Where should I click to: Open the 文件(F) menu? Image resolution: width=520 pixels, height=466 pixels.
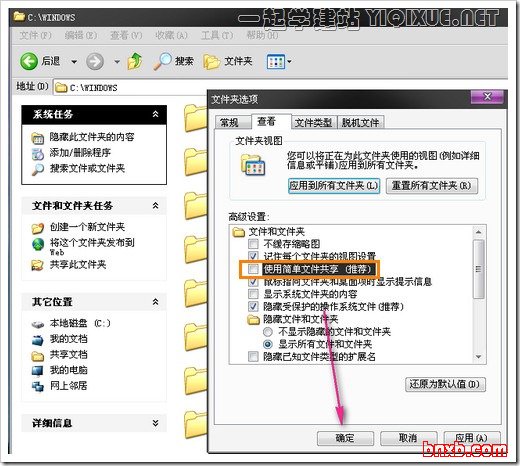(35, 35)
